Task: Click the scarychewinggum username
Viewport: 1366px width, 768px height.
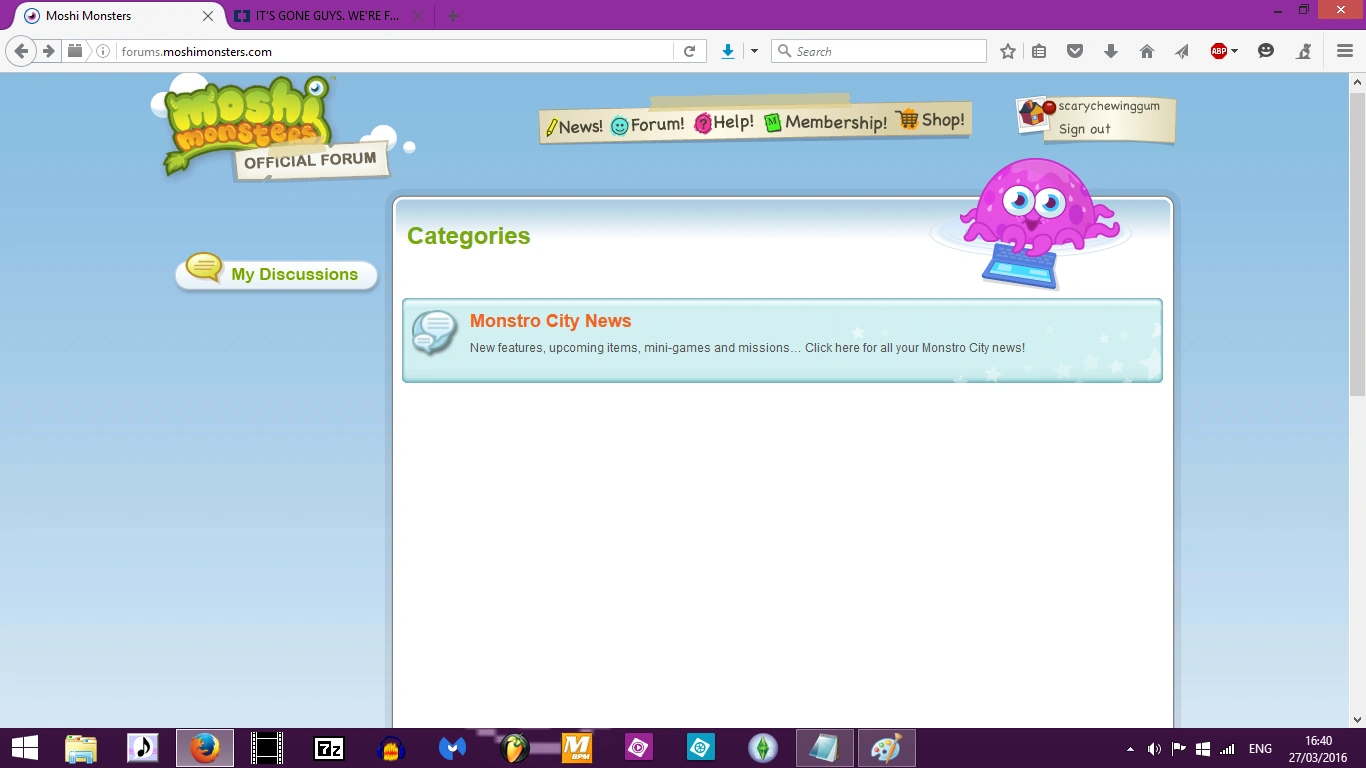Action: click(x=1109, y=106)
